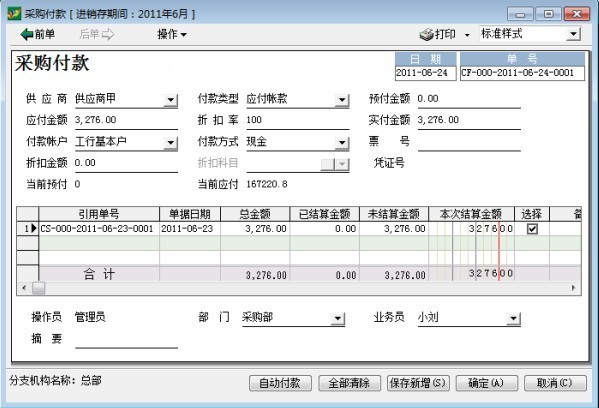The height and width of the screenshot is (408, 599).
Task: Expand the 部门 department dropdown
Action: point(338,318)
